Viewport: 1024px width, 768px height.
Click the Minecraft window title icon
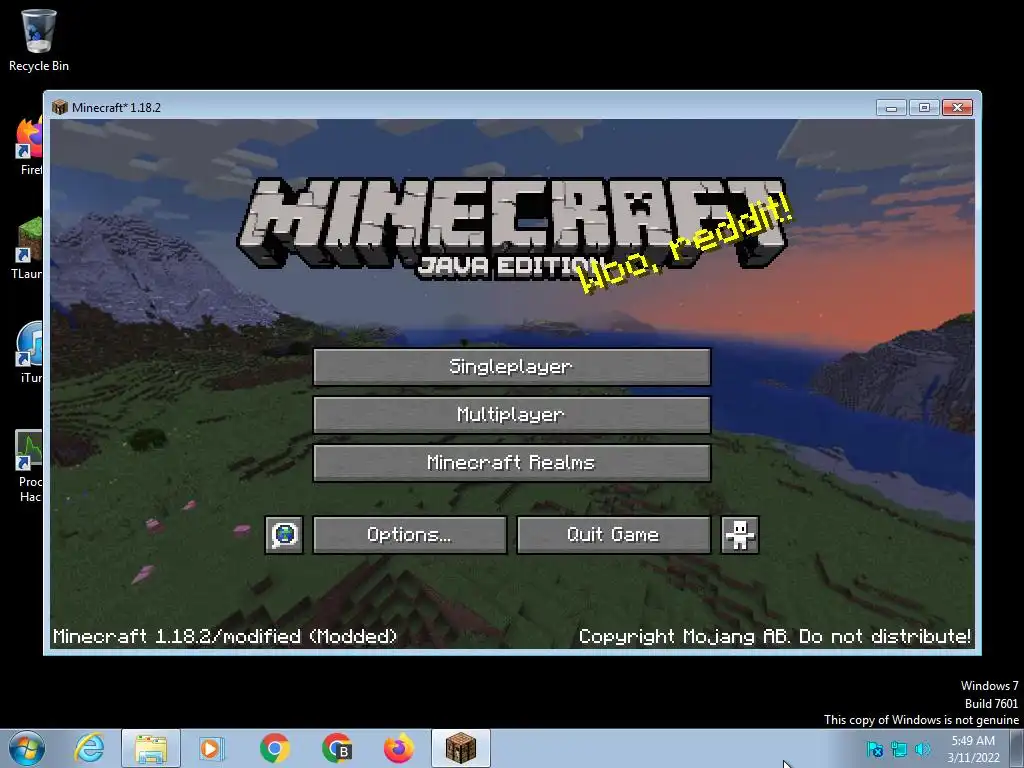click(x=59, y=107)
